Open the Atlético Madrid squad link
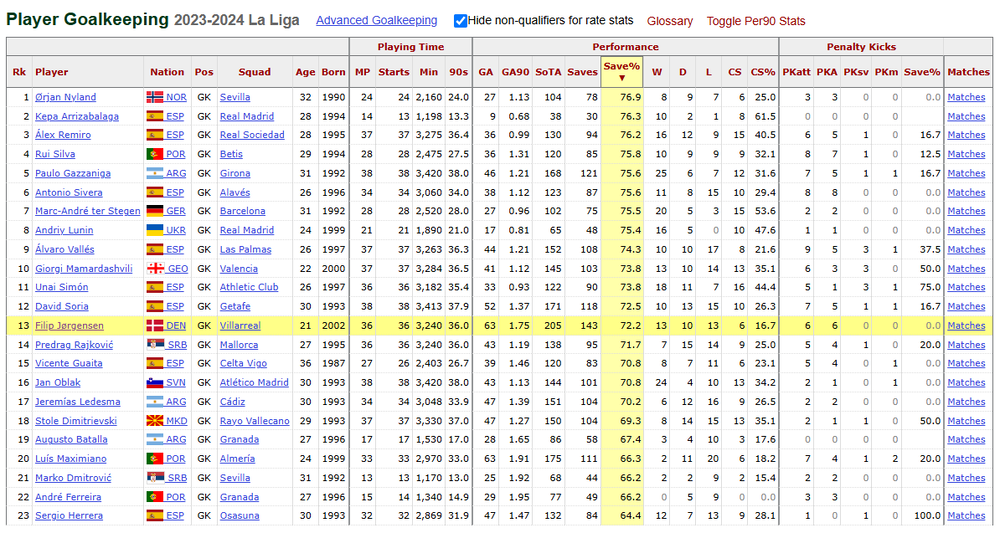The width and height of the screenshot is (1000, 533). (x=254, y=383)
